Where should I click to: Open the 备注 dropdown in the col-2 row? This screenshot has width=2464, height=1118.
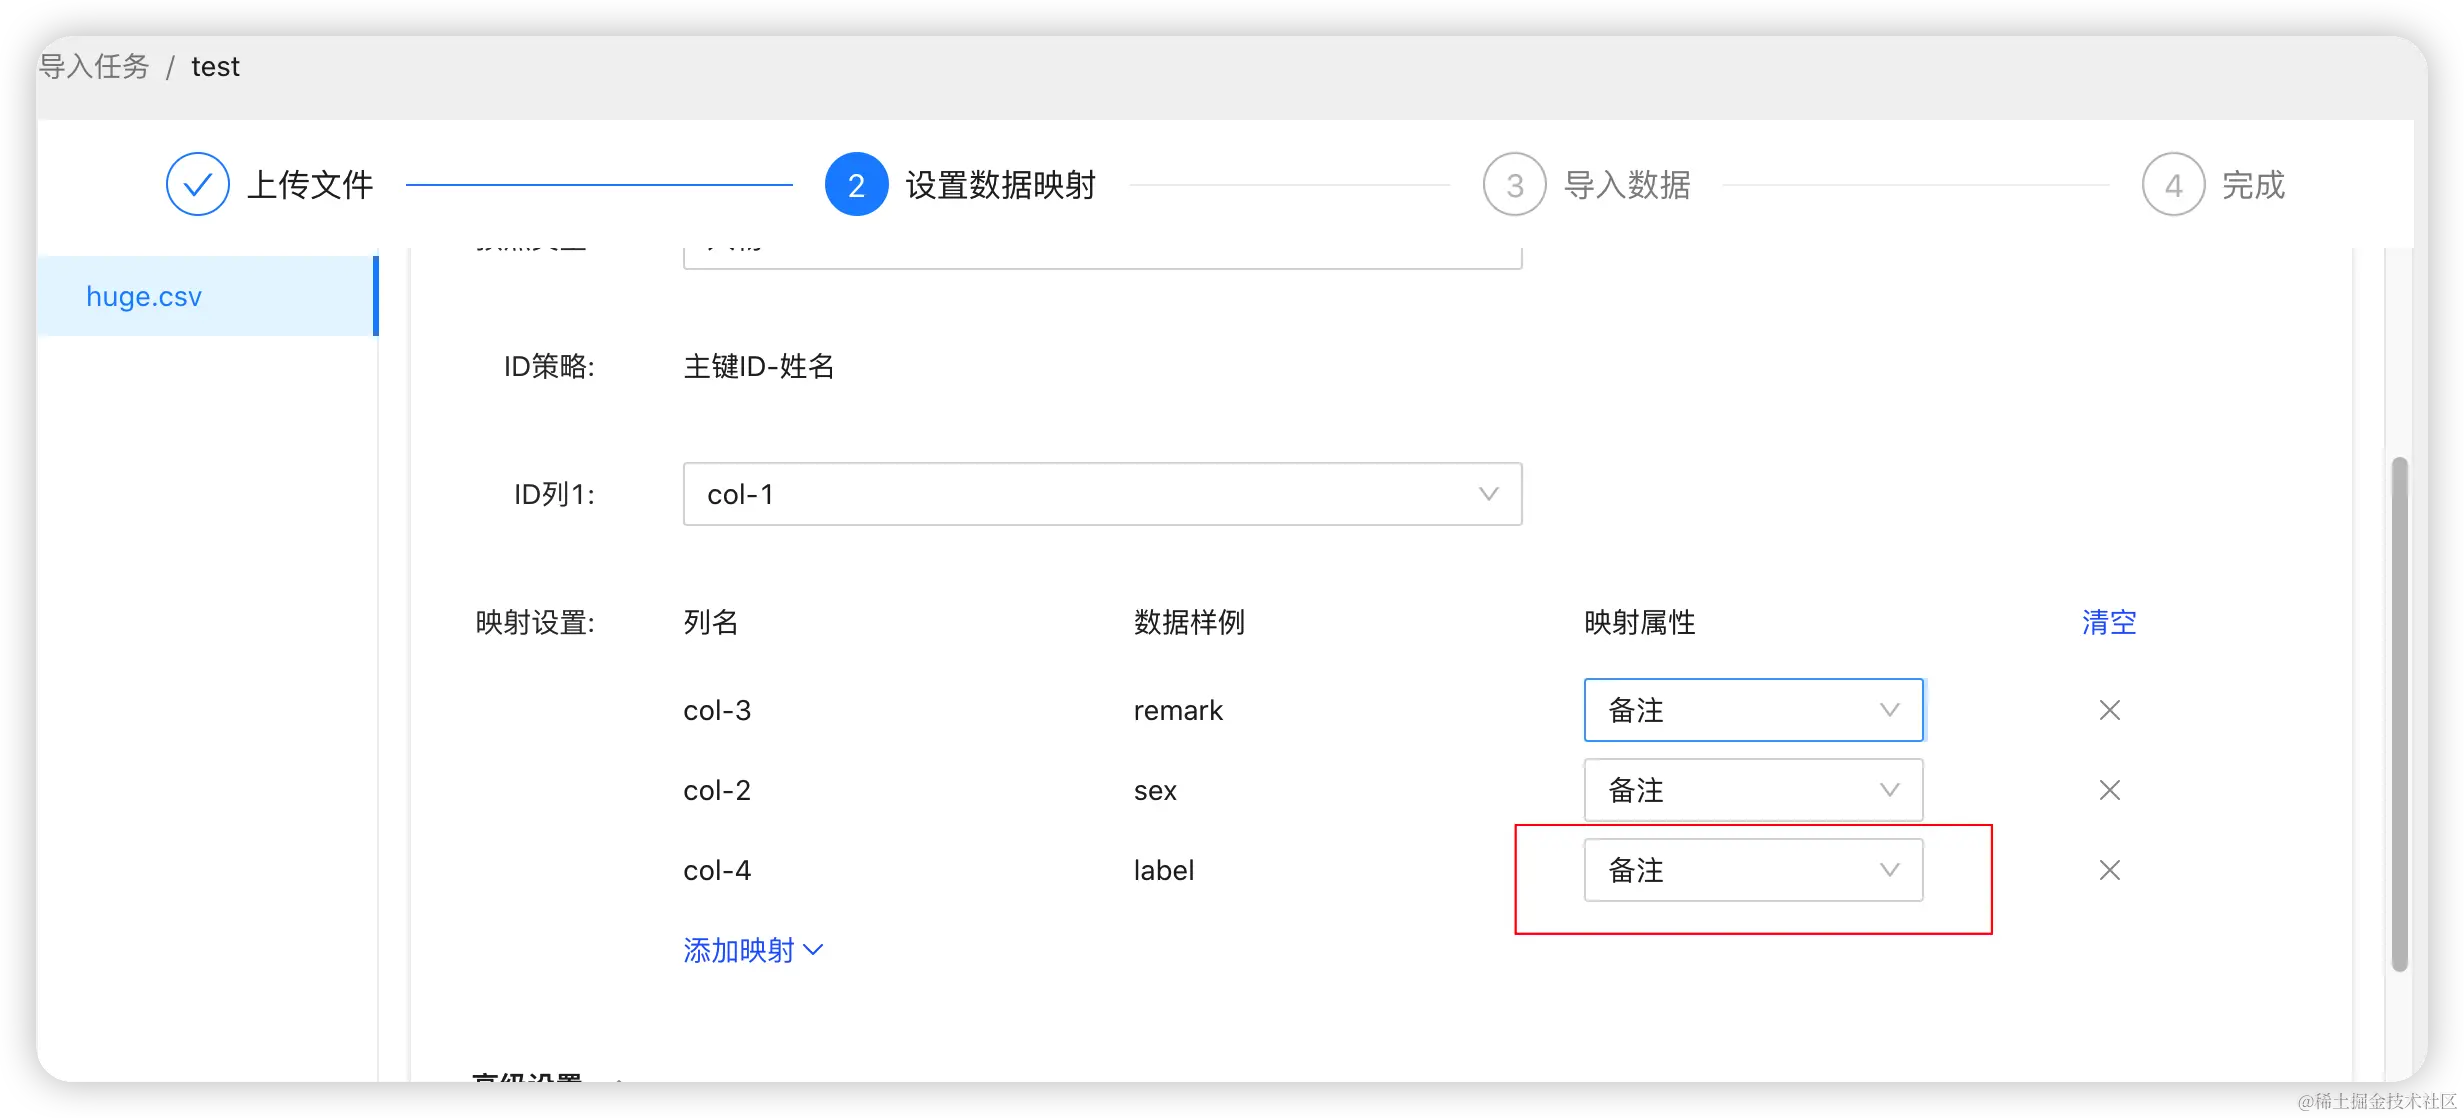1753,790
